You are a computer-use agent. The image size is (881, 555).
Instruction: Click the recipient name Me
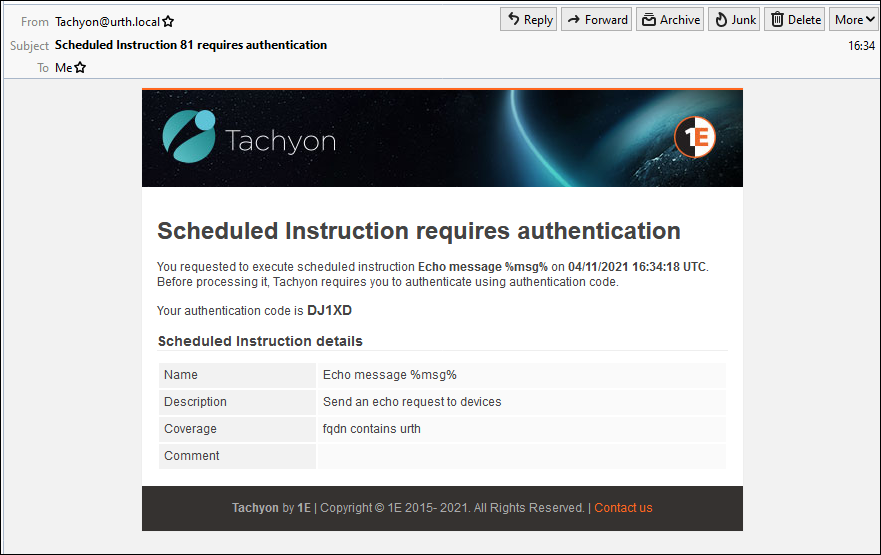63,68
